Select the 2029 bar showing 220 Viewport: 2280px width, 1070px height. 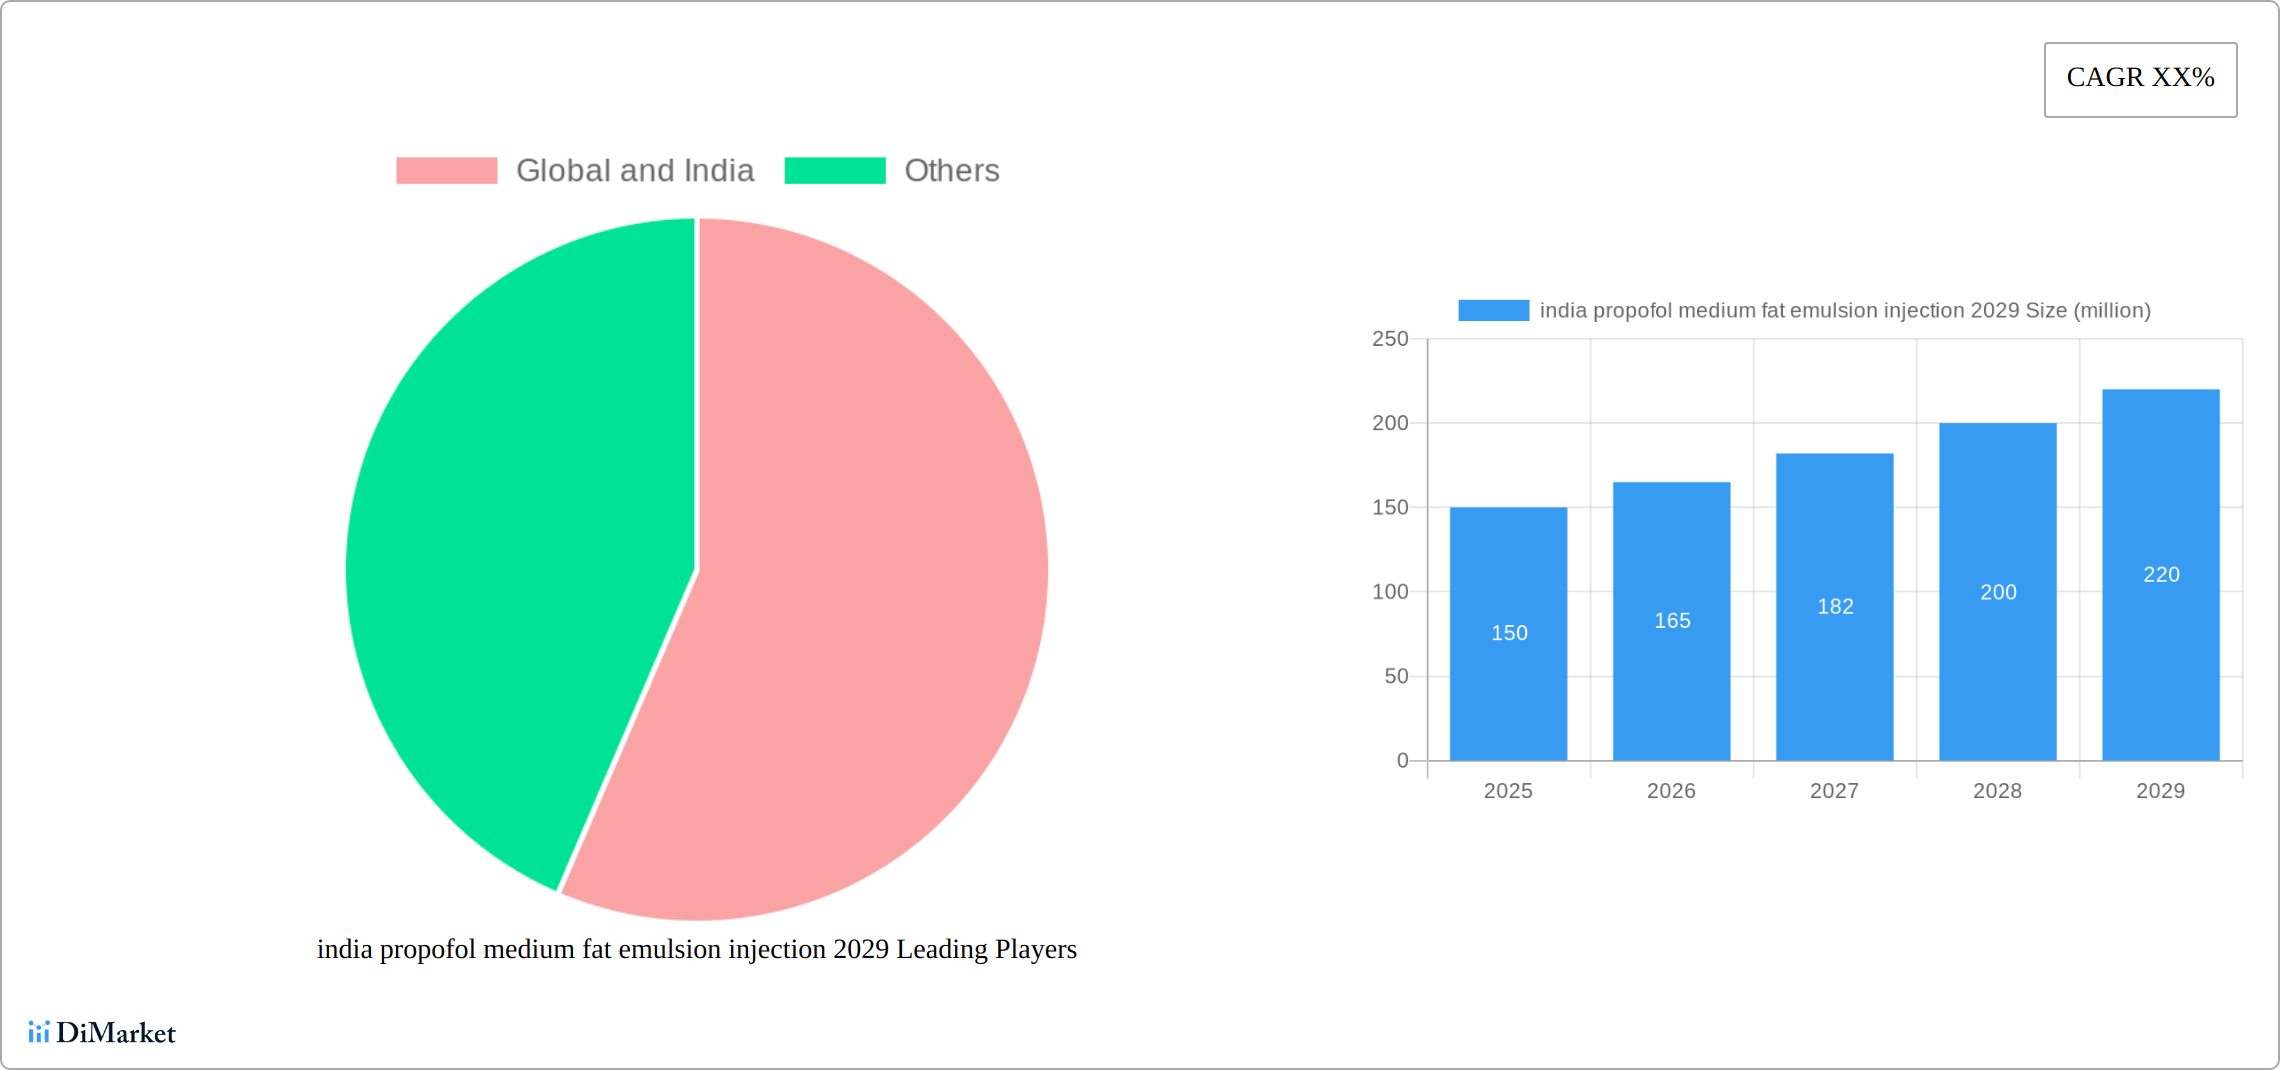[2160, 575]
